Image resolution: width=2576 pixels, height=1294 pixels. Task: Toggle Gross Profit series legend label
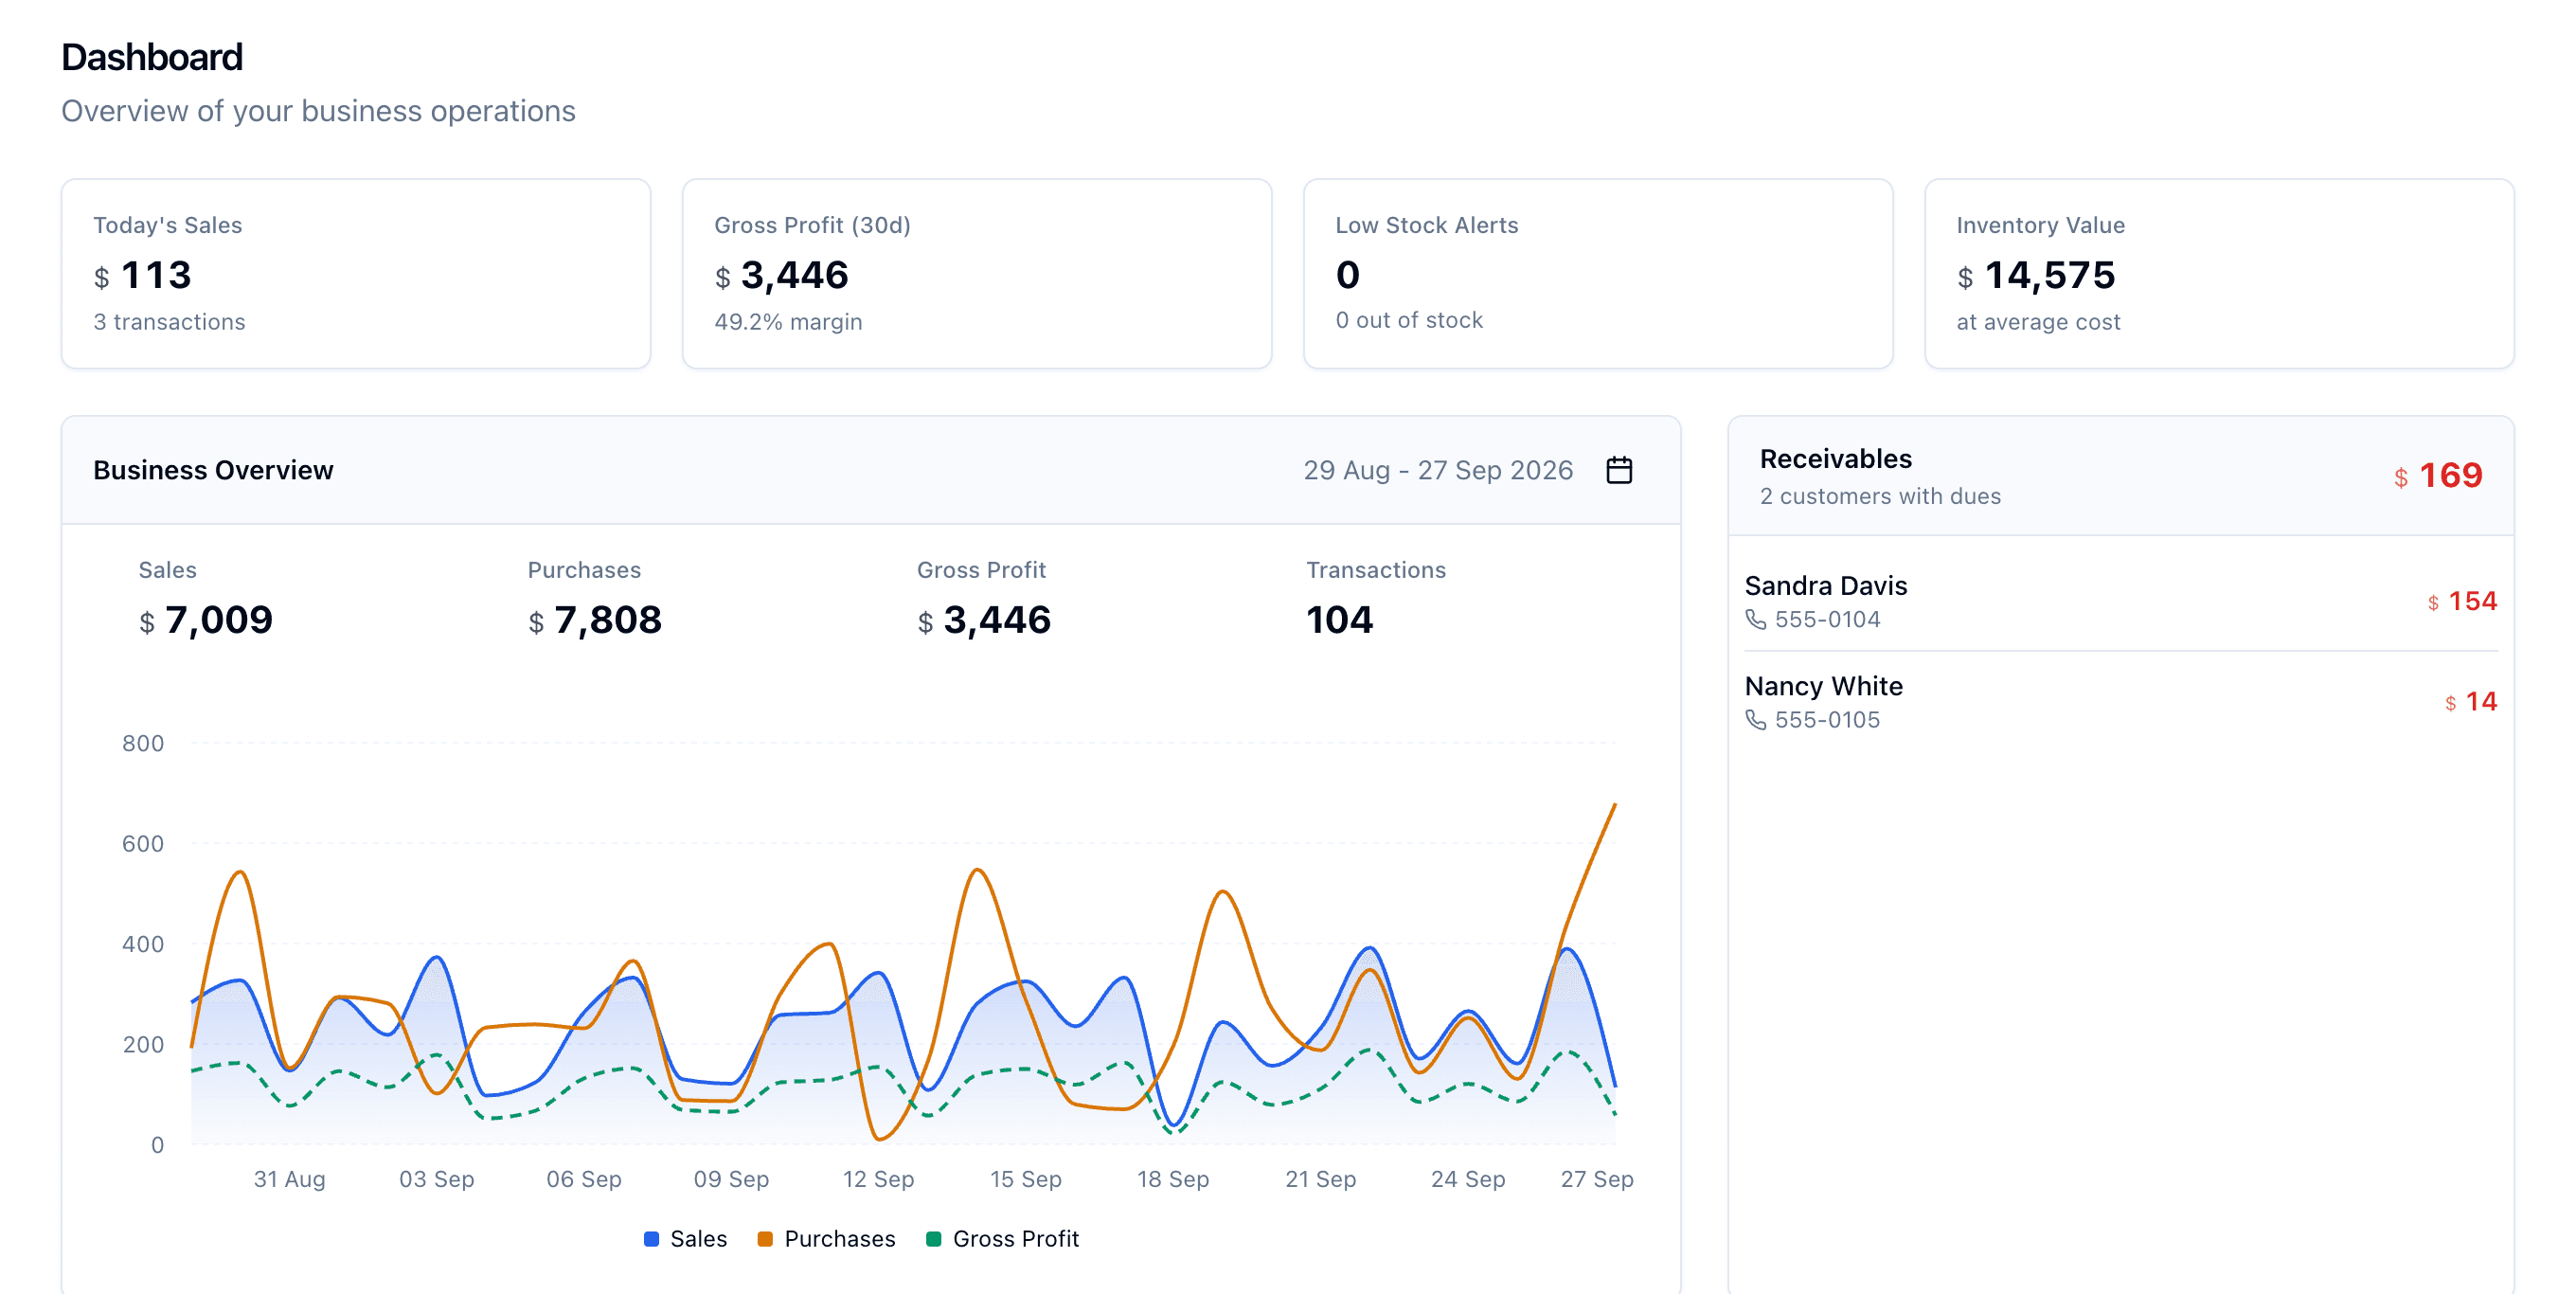[1015, 1239]
